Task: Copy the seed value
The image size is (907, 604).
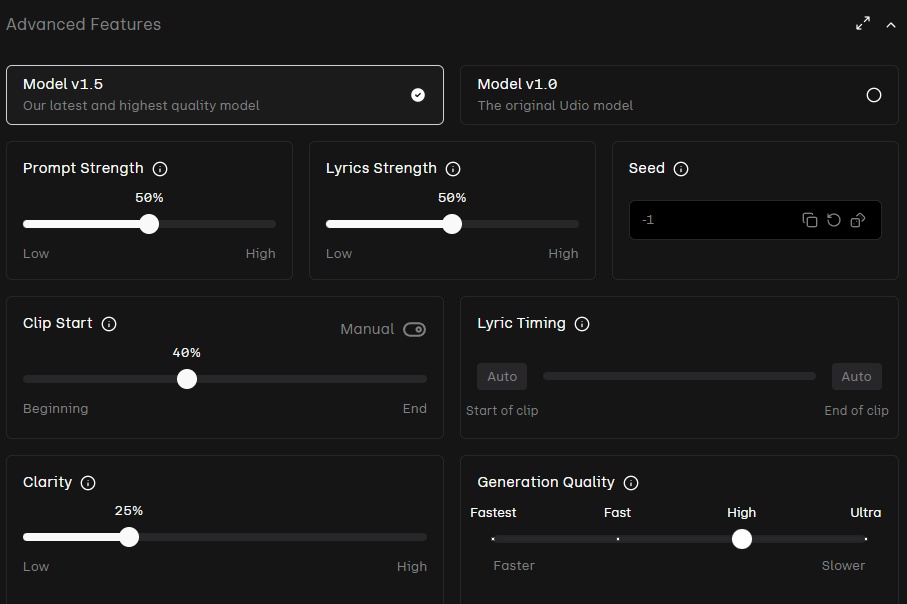Action: tap(810, 220)
